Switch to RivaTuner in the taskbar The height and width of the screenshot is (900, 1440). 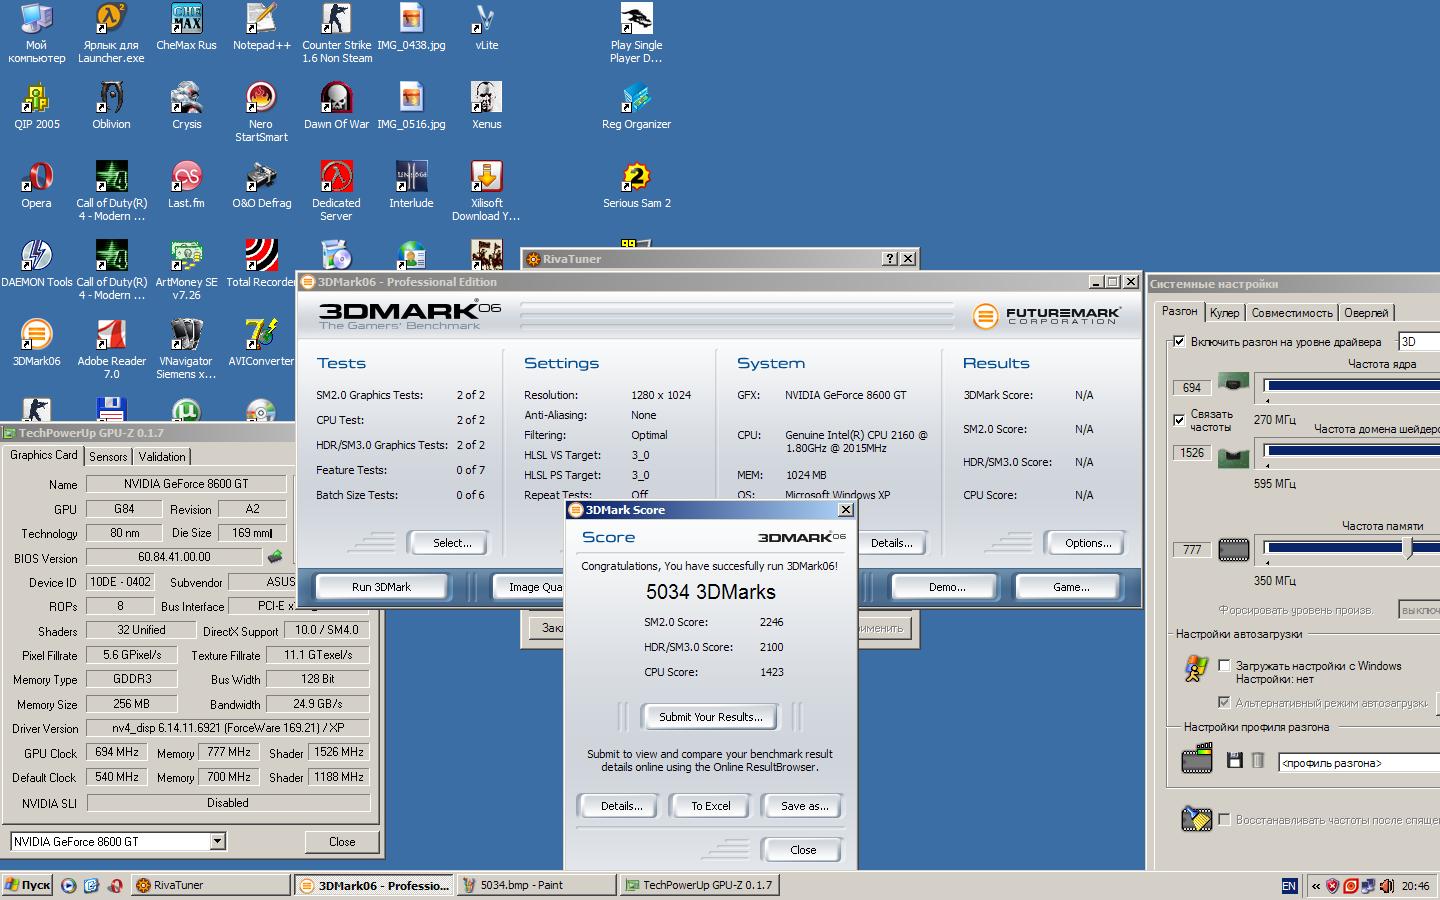pyautogui.click(x=210, y=885)
